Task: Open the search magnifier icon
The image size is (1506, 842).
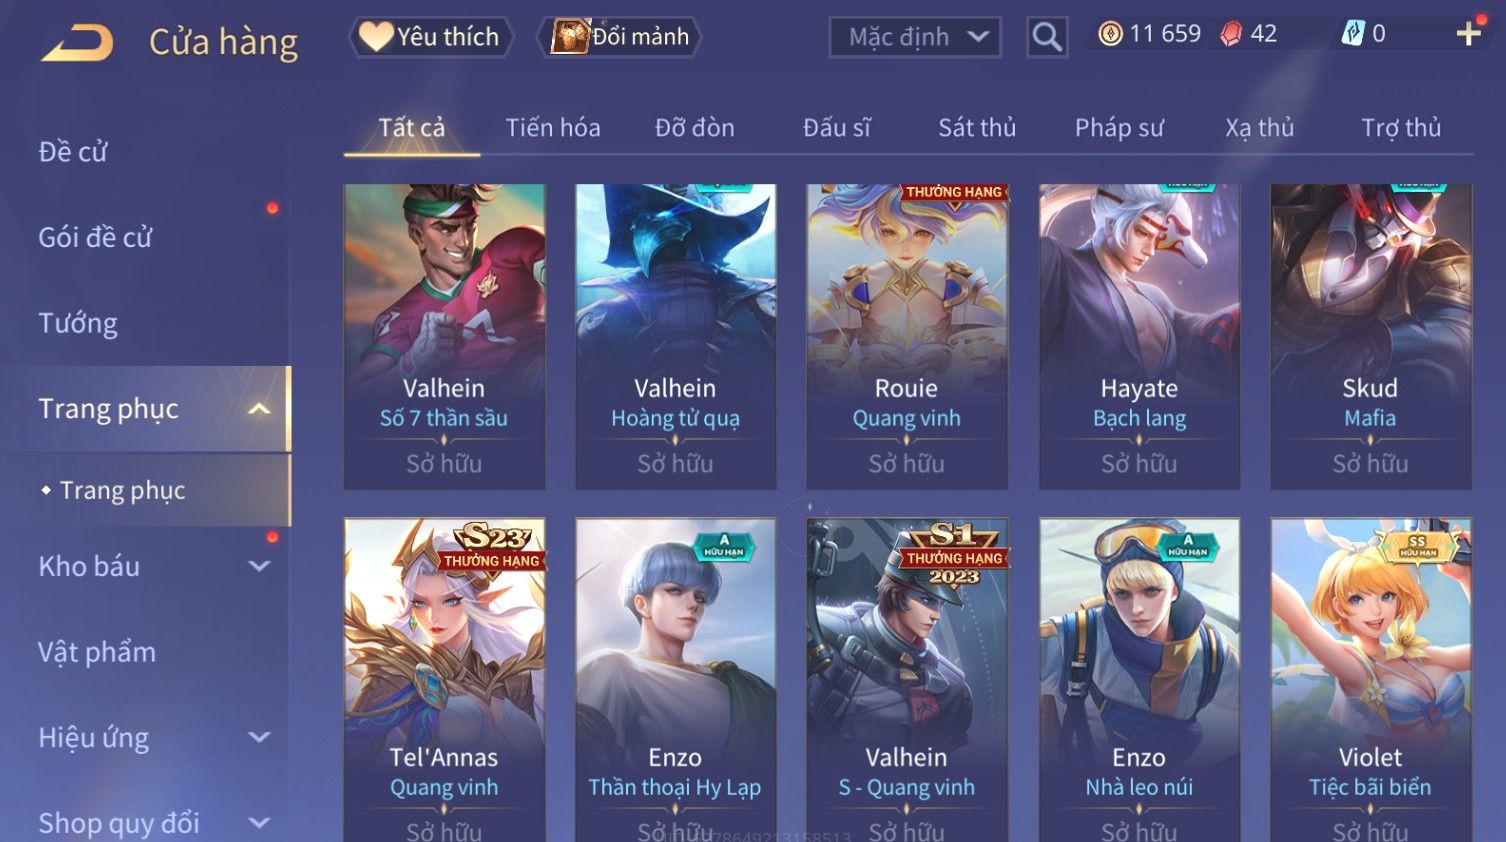Action: pyautogui.click(x=1047, y=37)
